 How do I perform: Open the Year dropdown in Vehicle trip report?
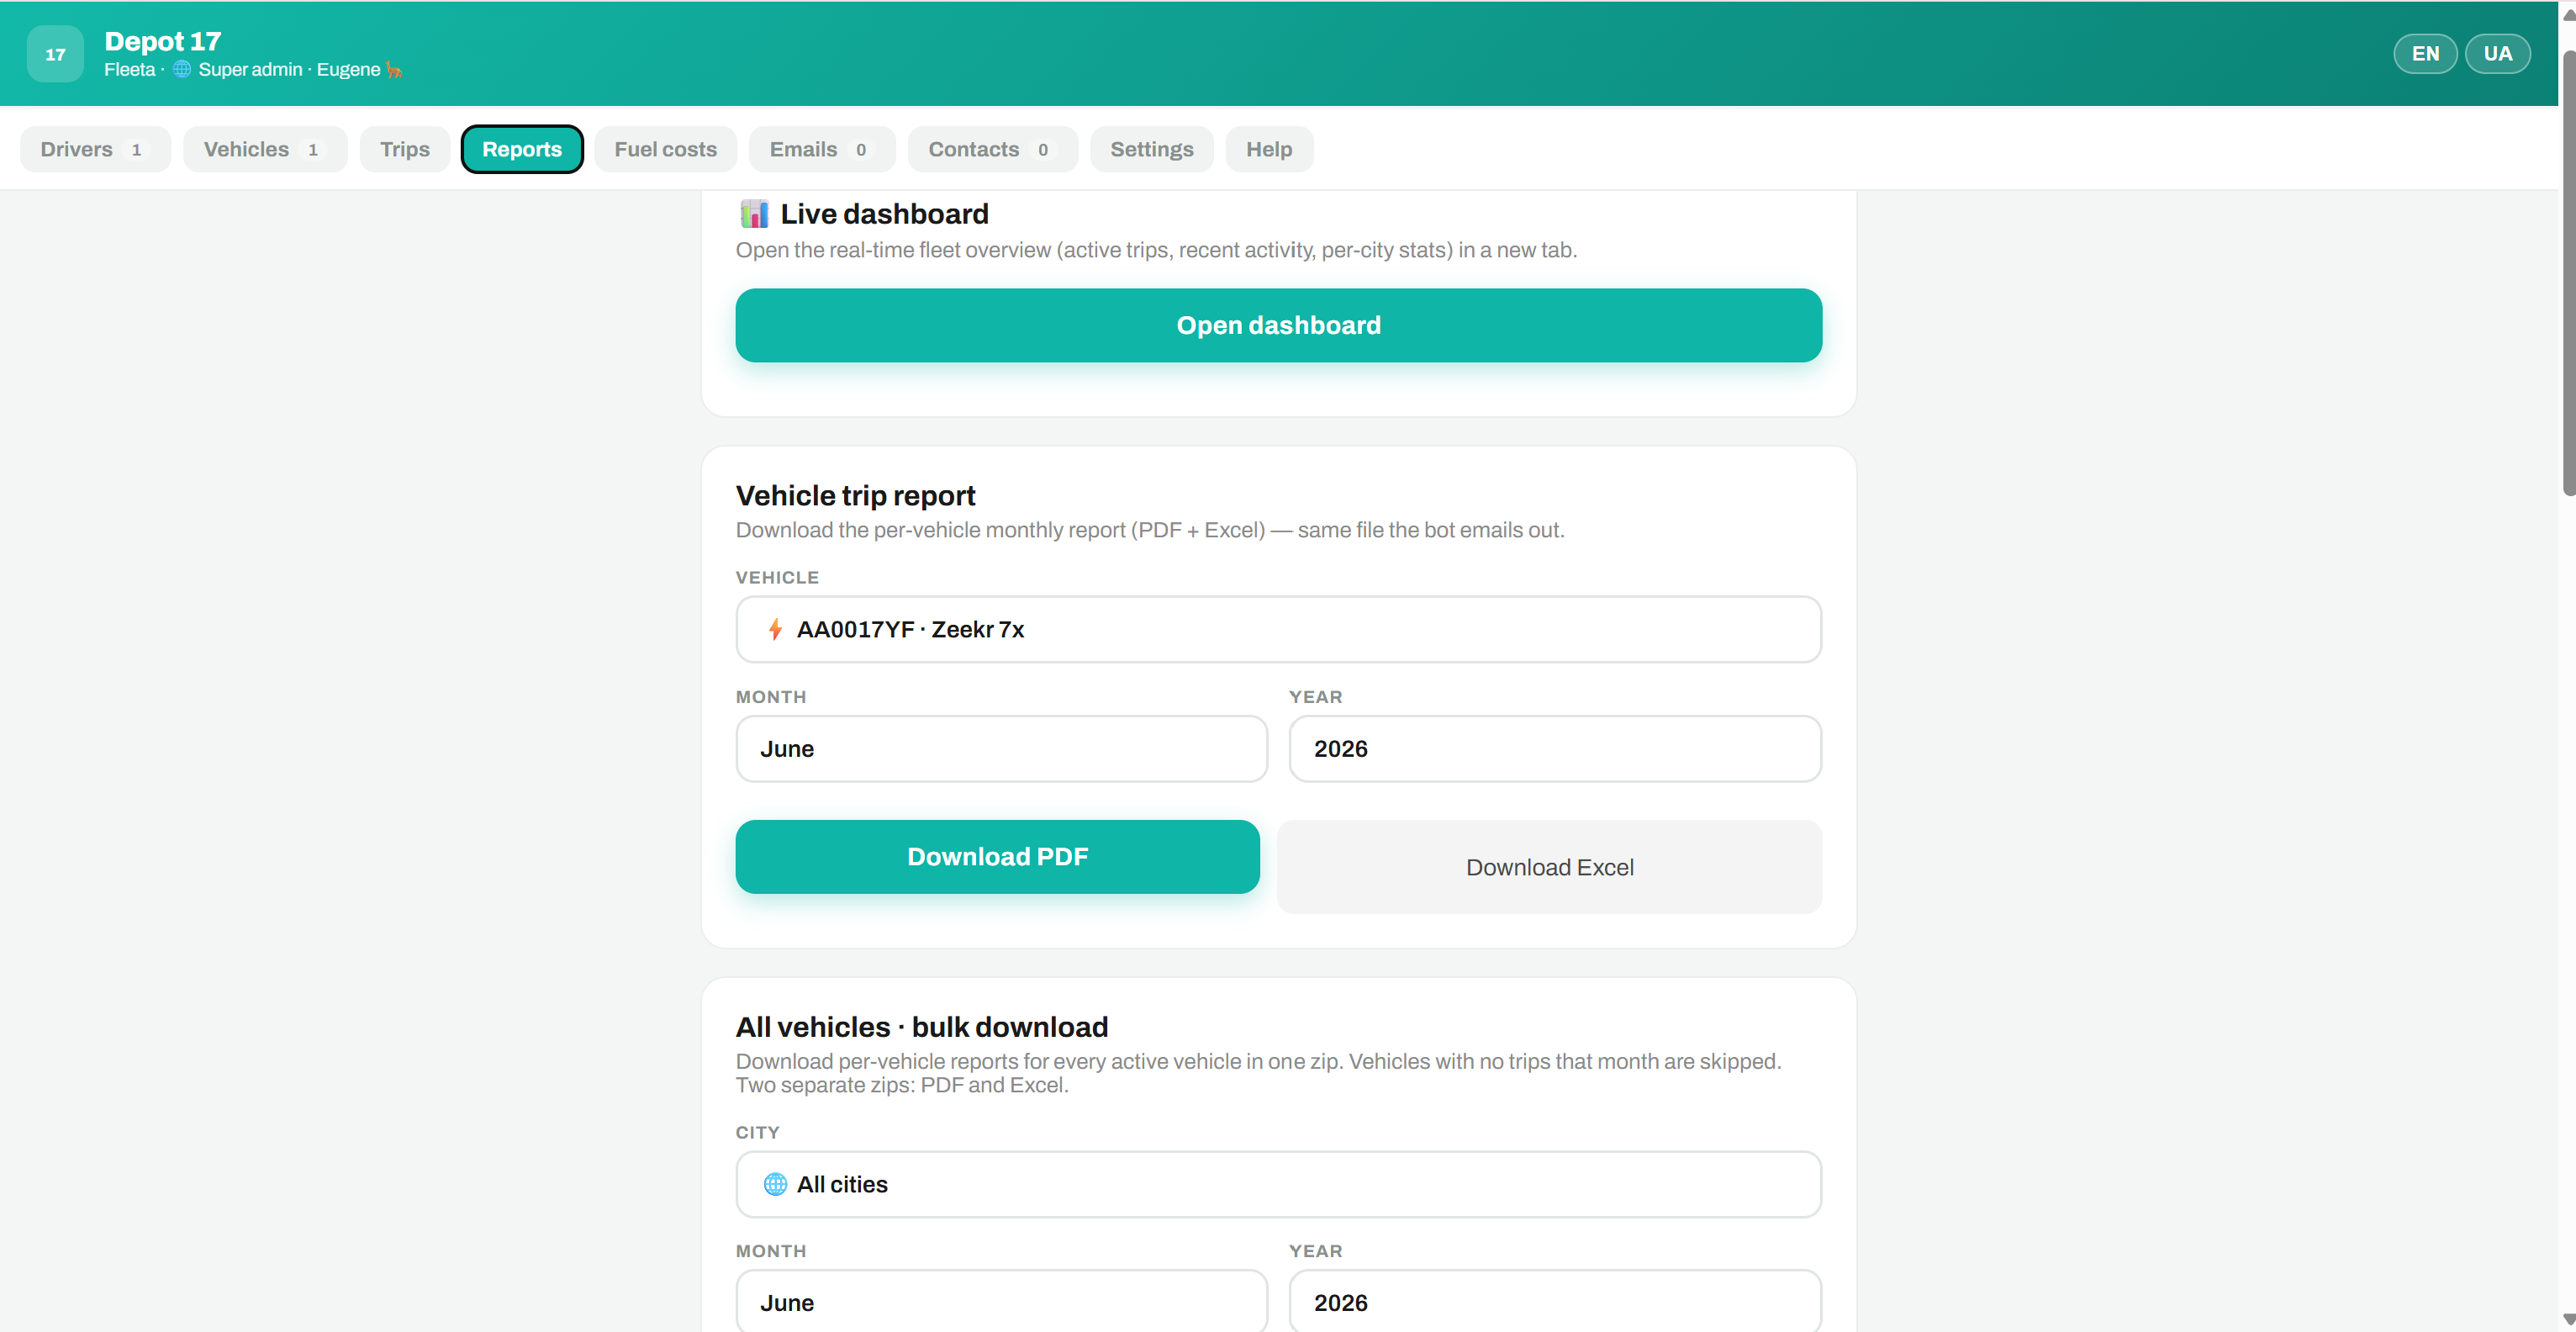(x=1555, y=748)
